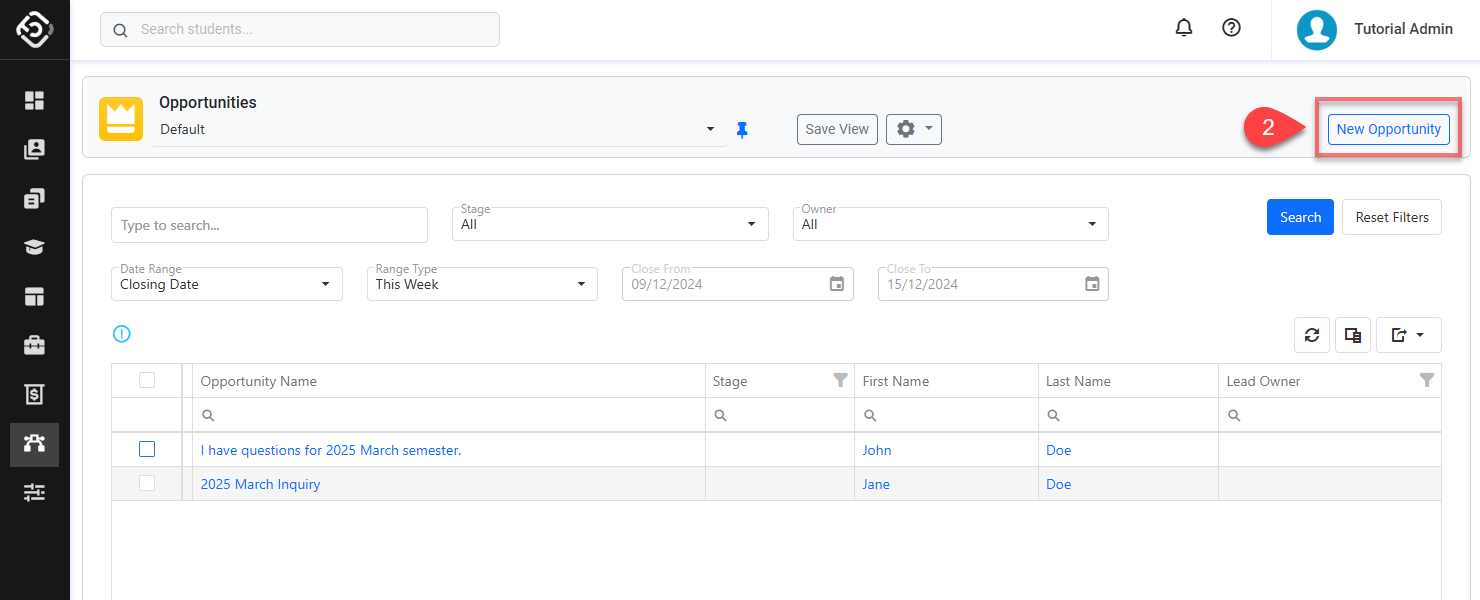Open the gear settings dropdown button

tap(913, 129)
